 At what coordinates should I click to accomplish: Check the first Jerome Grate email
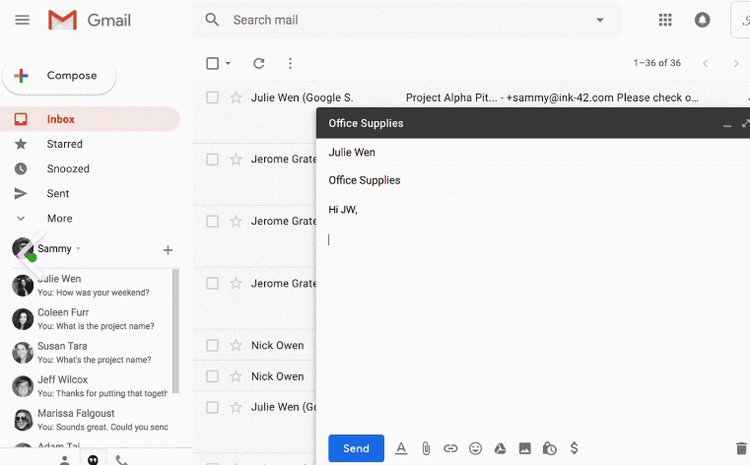(212, 159)
